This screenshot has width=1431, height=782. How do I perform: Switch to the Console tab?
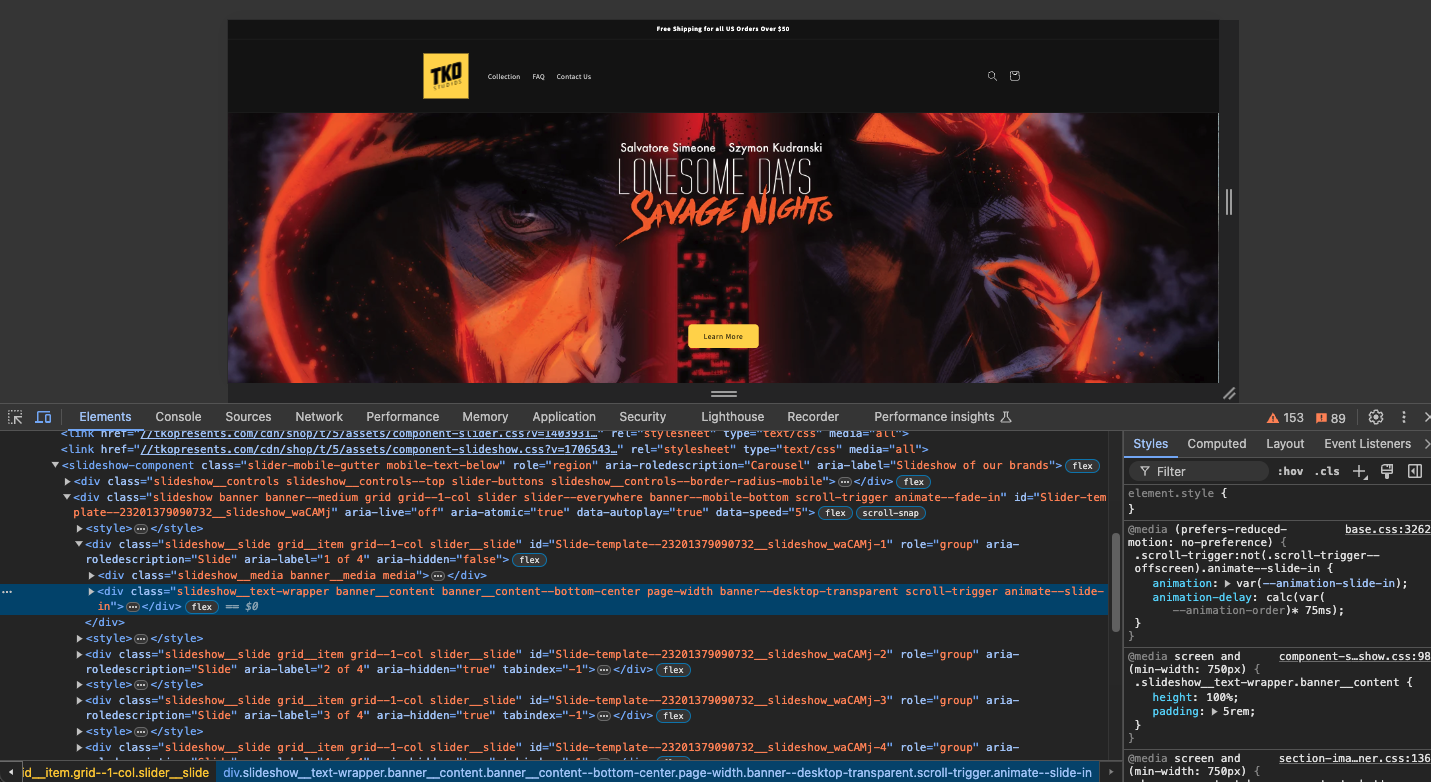178,416
